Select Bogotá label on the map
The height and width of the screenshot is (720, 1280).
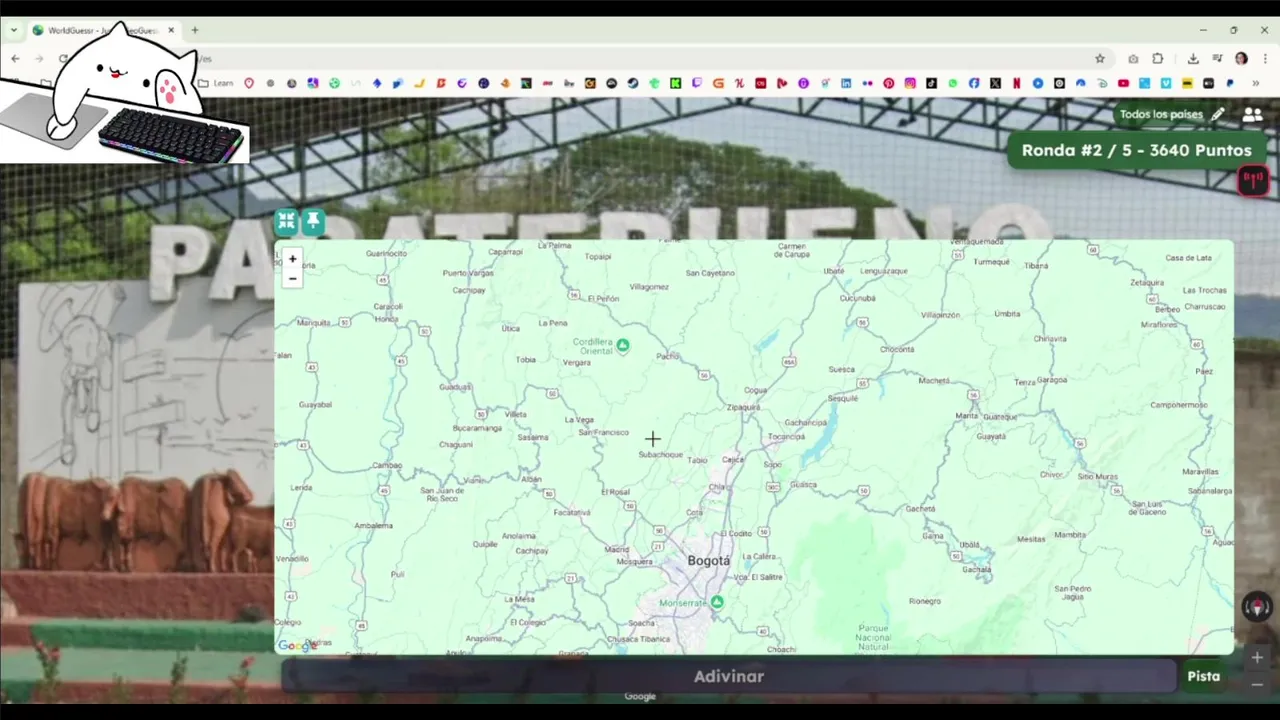708,561
